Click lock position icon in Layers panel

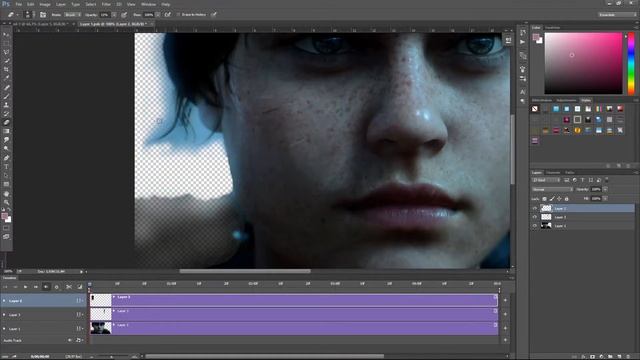559,199
